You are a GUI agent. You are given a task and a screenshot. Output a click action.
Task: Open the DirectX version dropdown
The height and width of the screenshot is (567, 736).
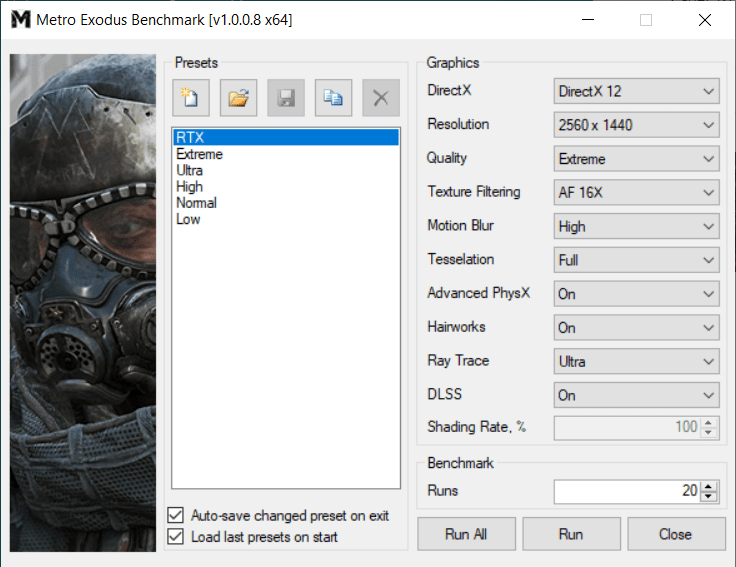coord(636,91)
